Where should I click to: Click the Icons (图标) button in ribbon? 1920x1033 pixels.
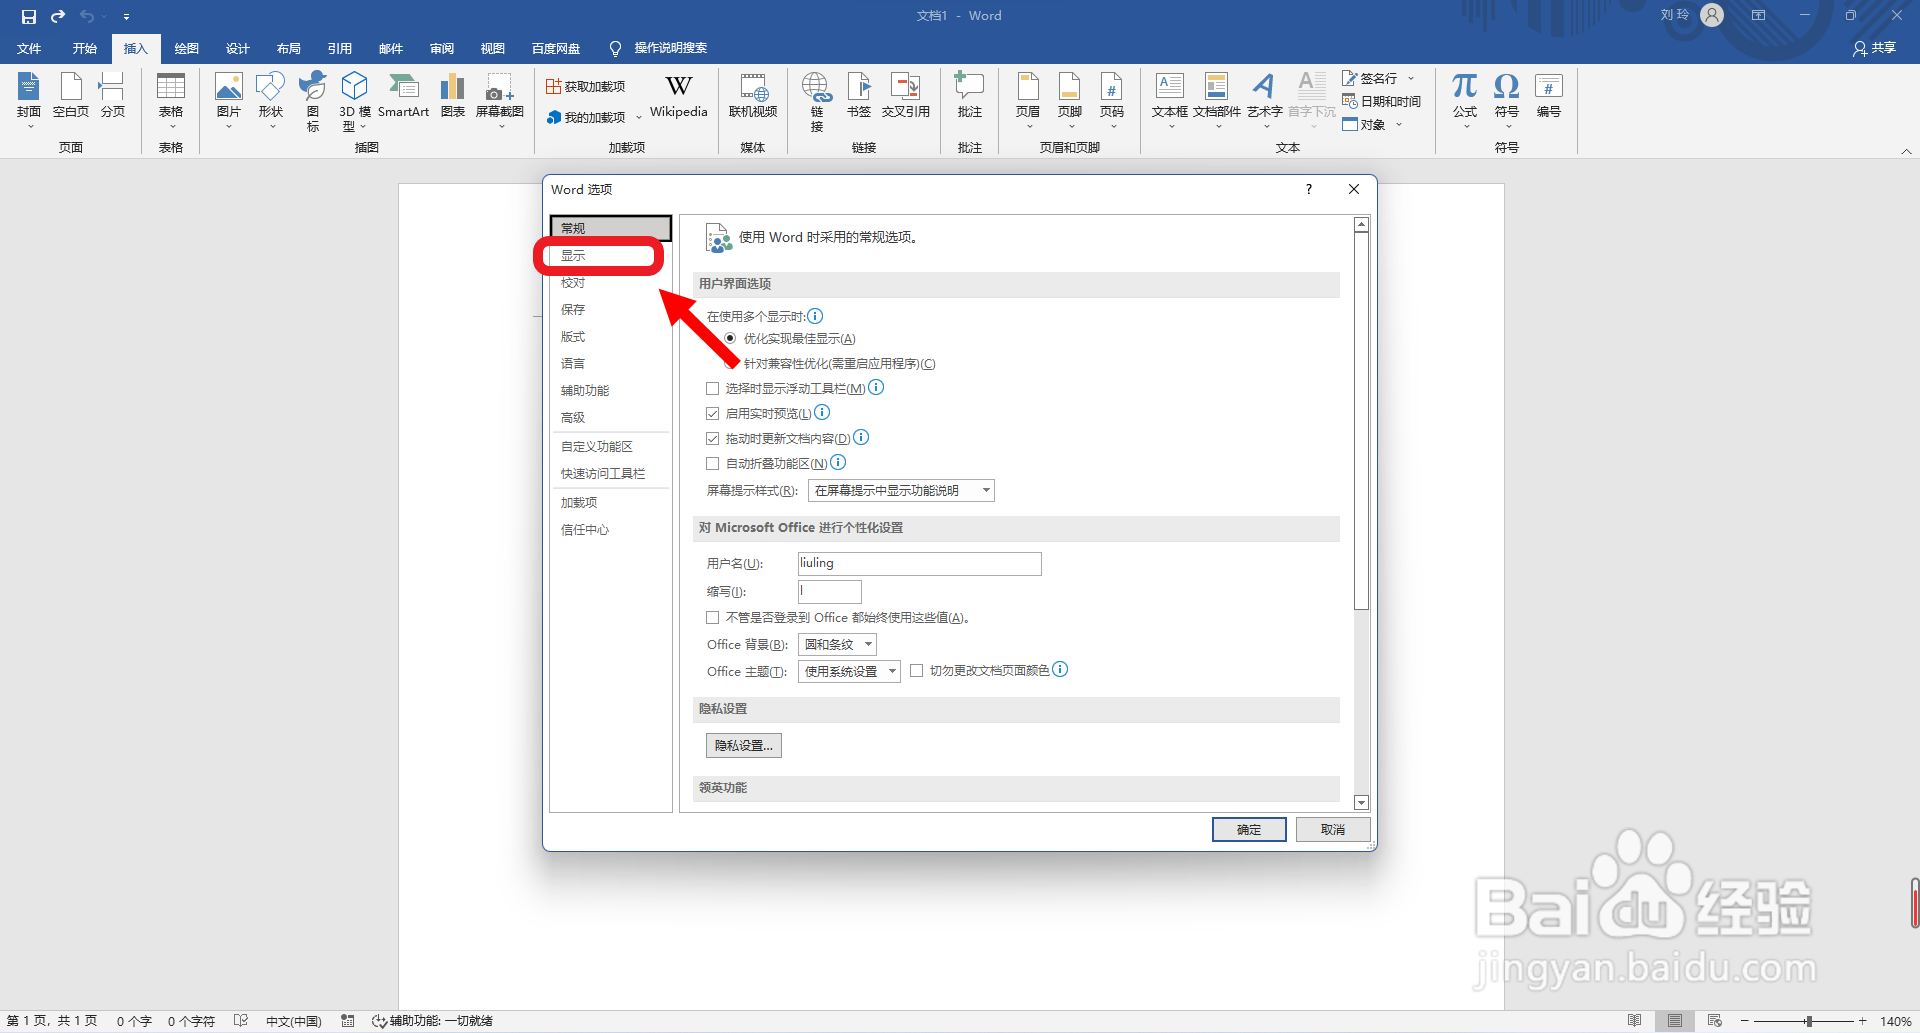(313, 101)
